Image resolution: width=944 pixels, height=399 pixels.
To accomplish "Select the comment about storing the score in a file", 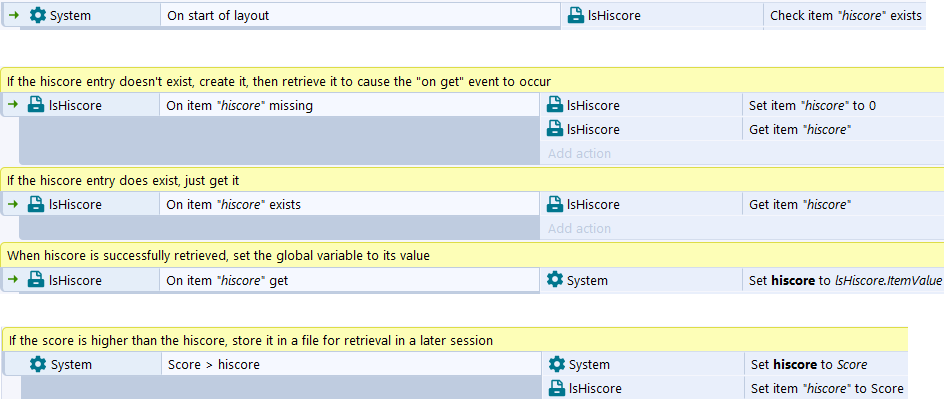I will point(455,340).
